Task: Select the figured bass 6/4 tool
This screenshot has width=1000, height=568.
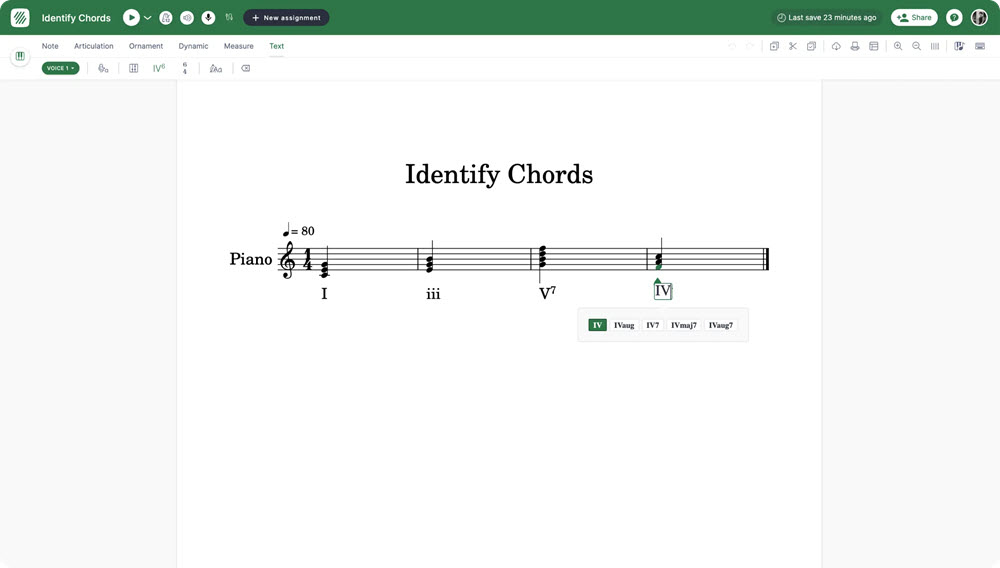Action: pos(185,68)
